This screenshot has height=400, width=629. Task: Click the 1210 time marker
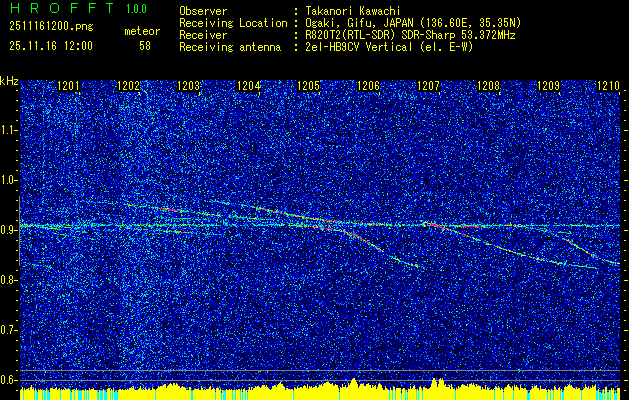(609, 85)
